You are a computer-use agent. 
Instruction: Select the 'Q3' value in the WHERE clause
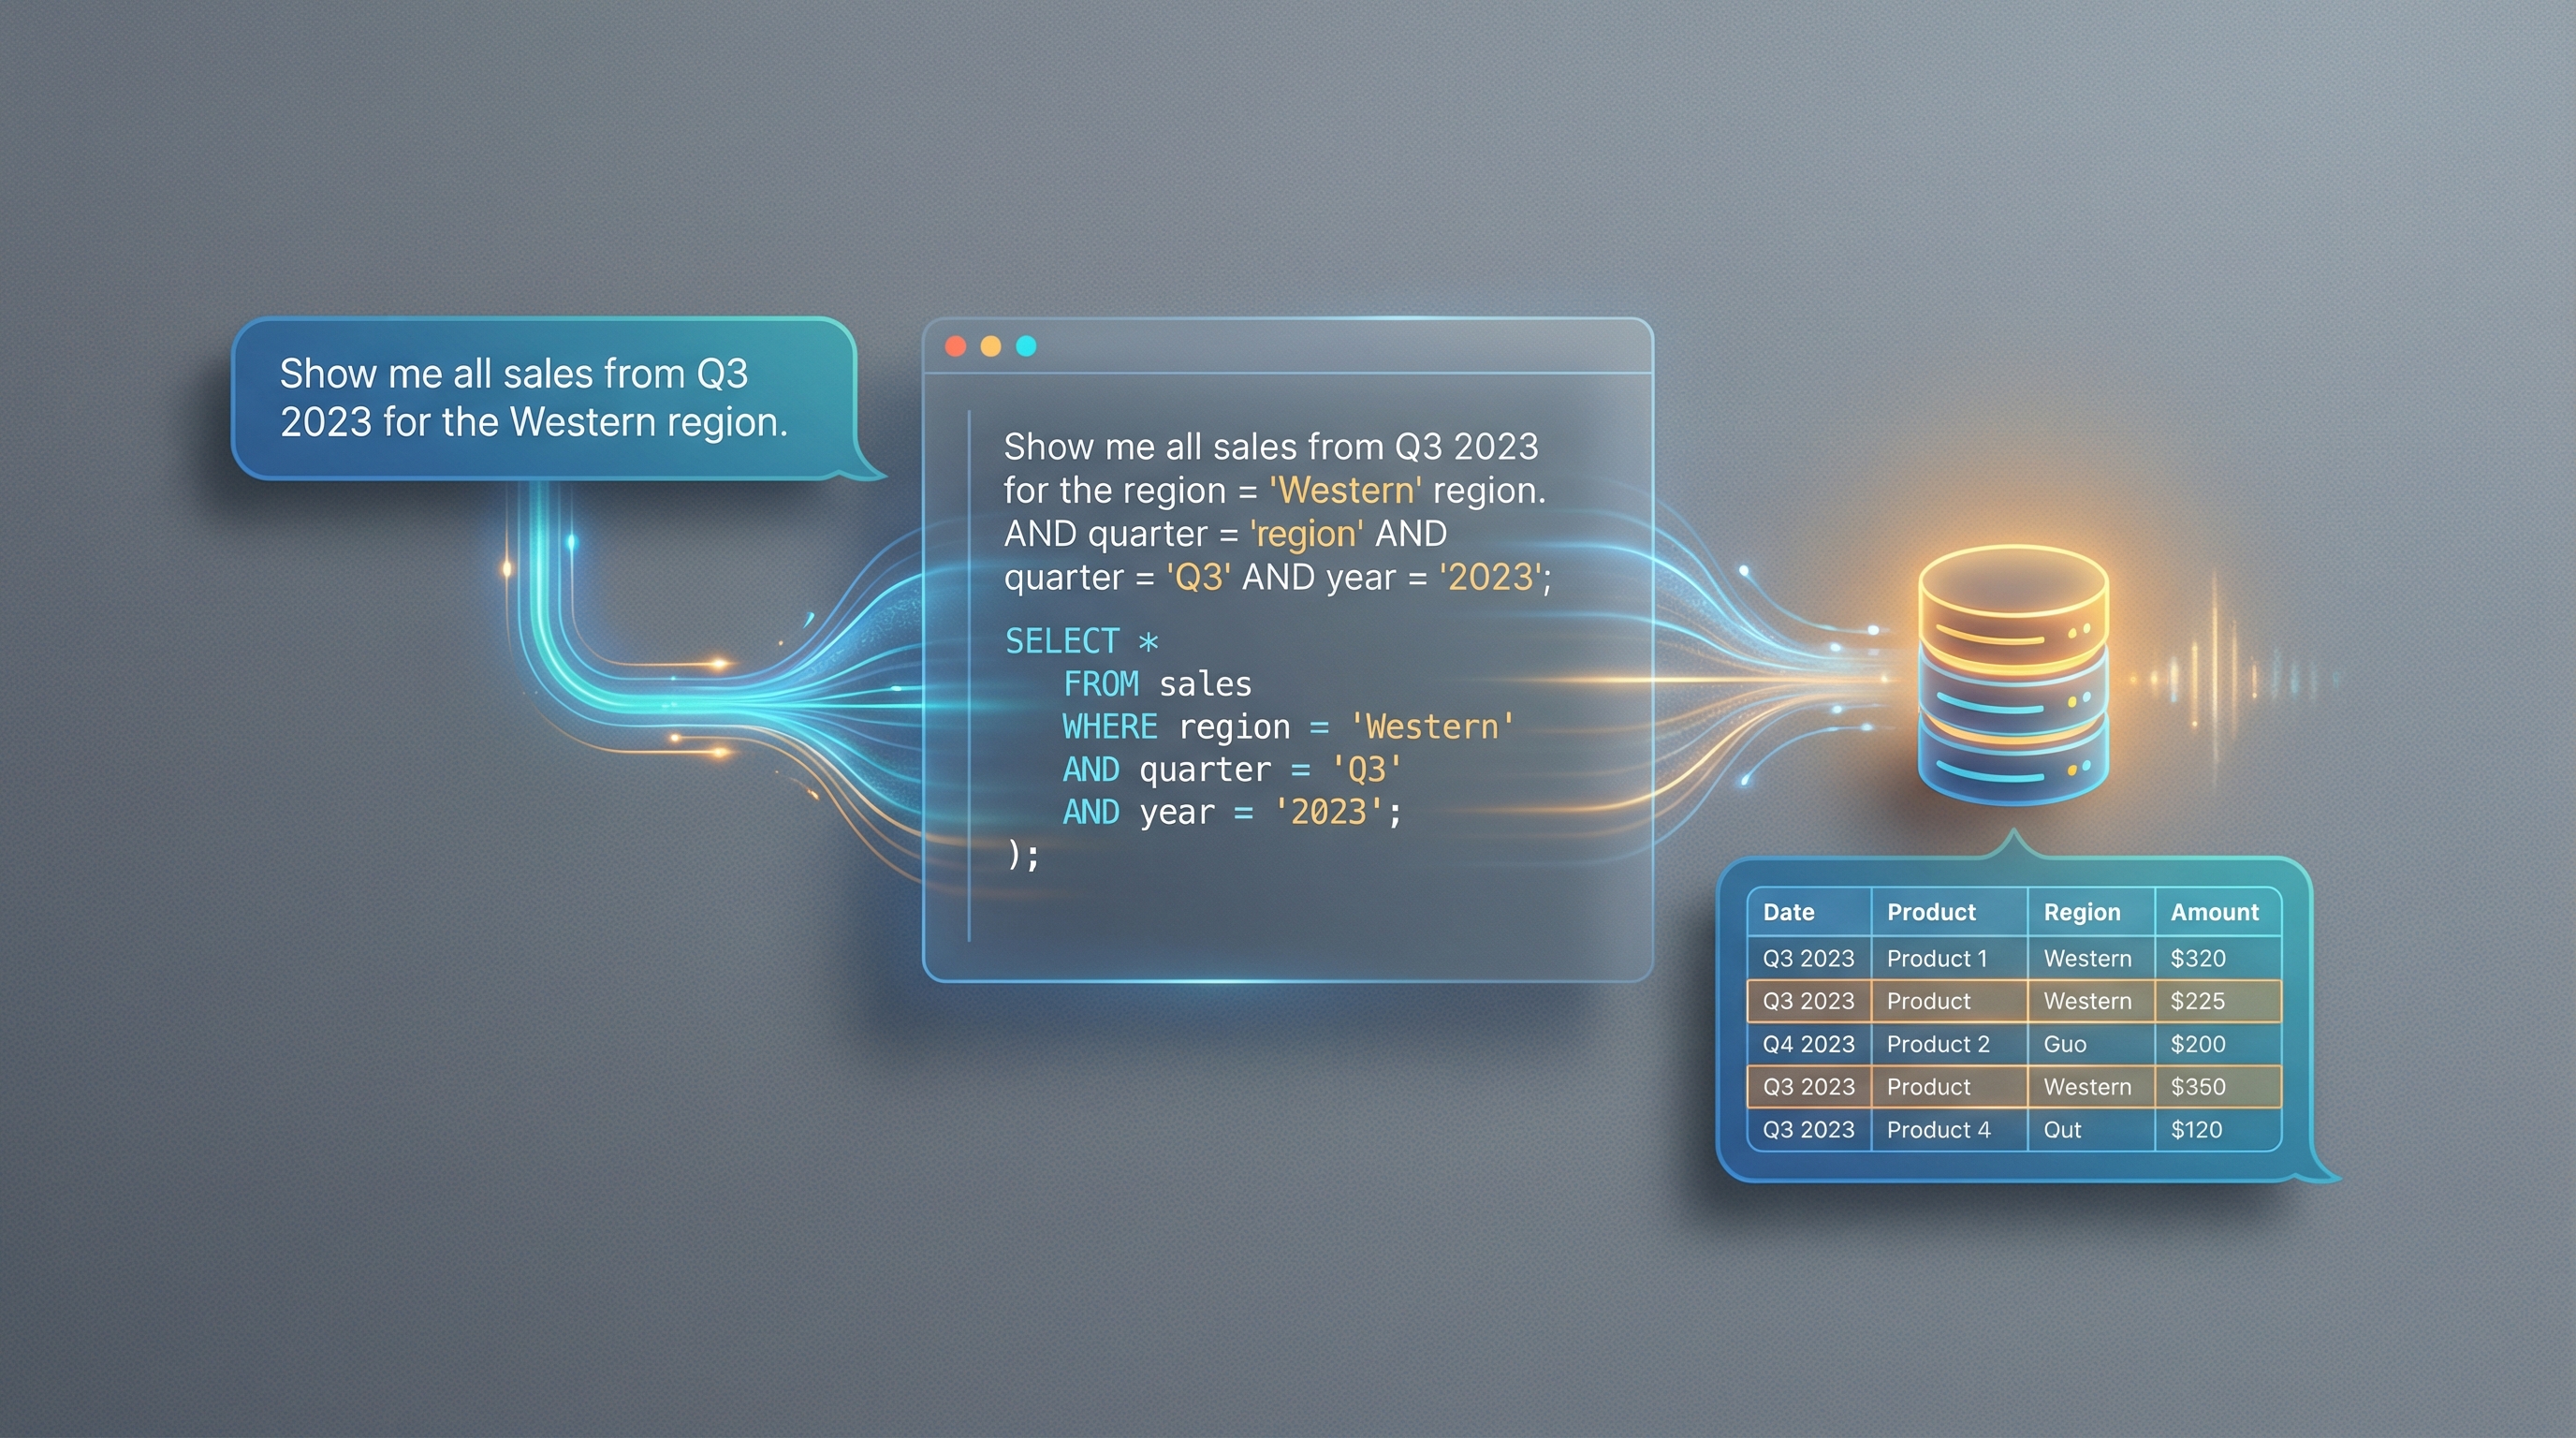(x=1365, y=769)
